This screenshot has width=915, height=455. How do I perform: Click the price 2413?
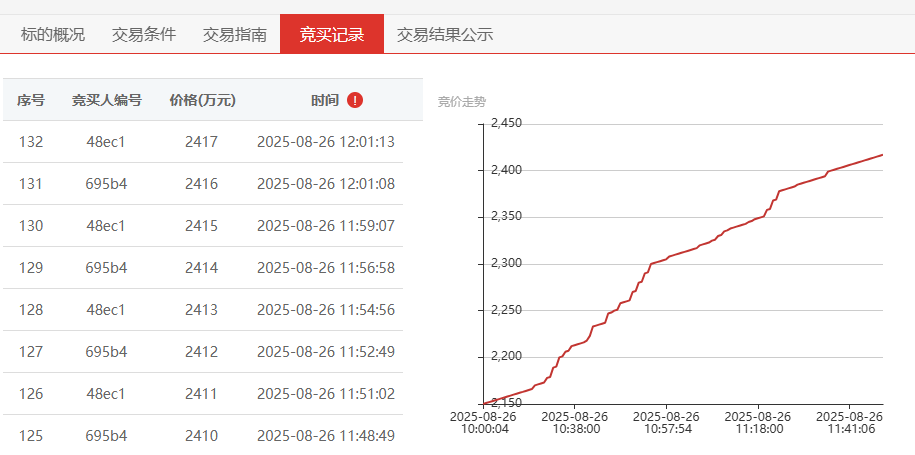(202, 310)
